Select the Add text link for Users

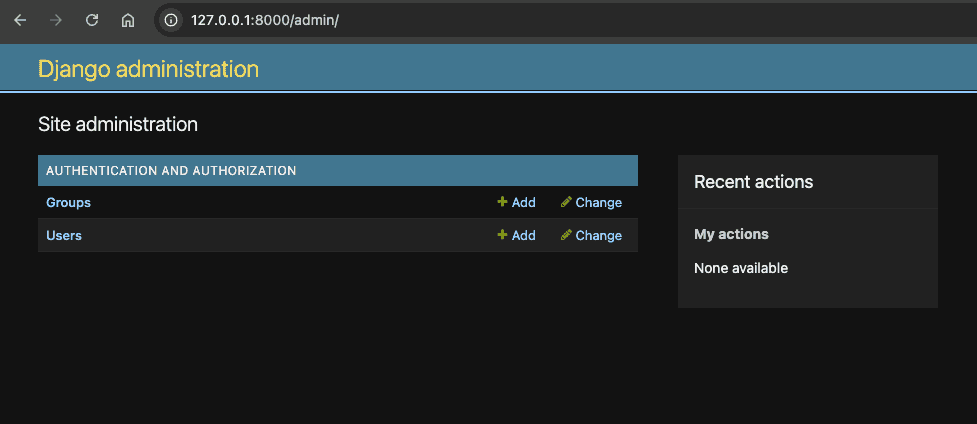point(524,236)
